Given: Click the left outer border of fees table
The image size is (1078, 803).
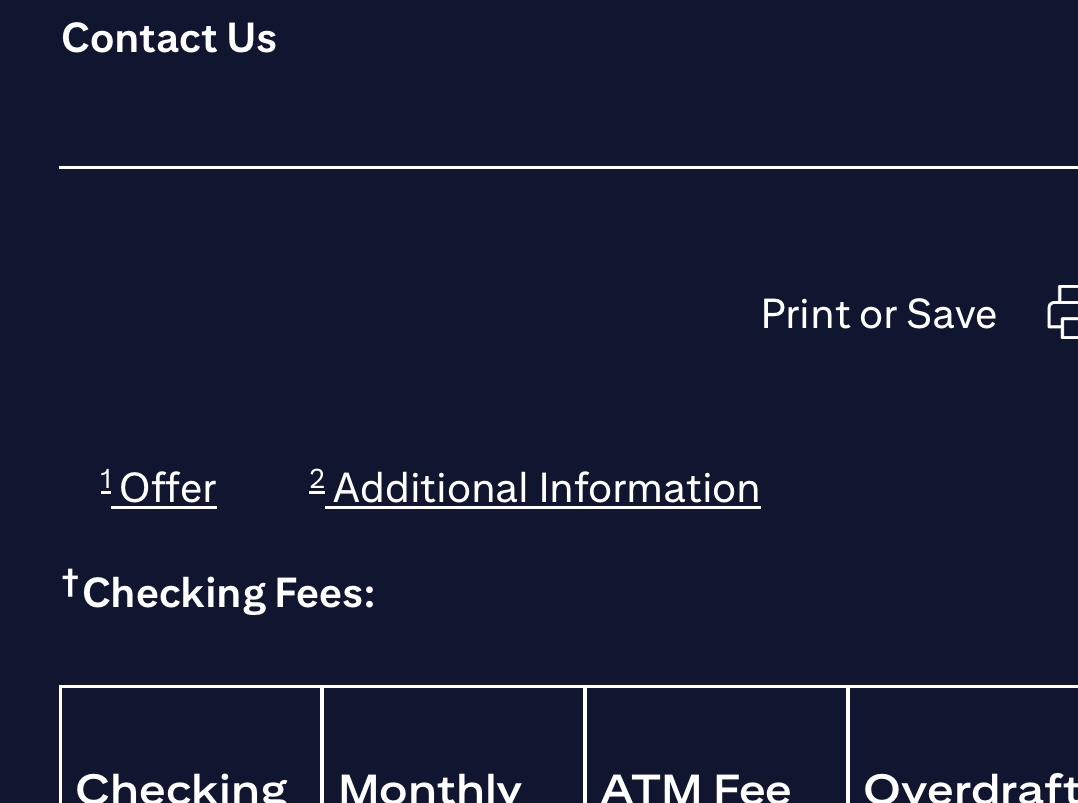Looking at the screenshot, I should pos(61,746).
